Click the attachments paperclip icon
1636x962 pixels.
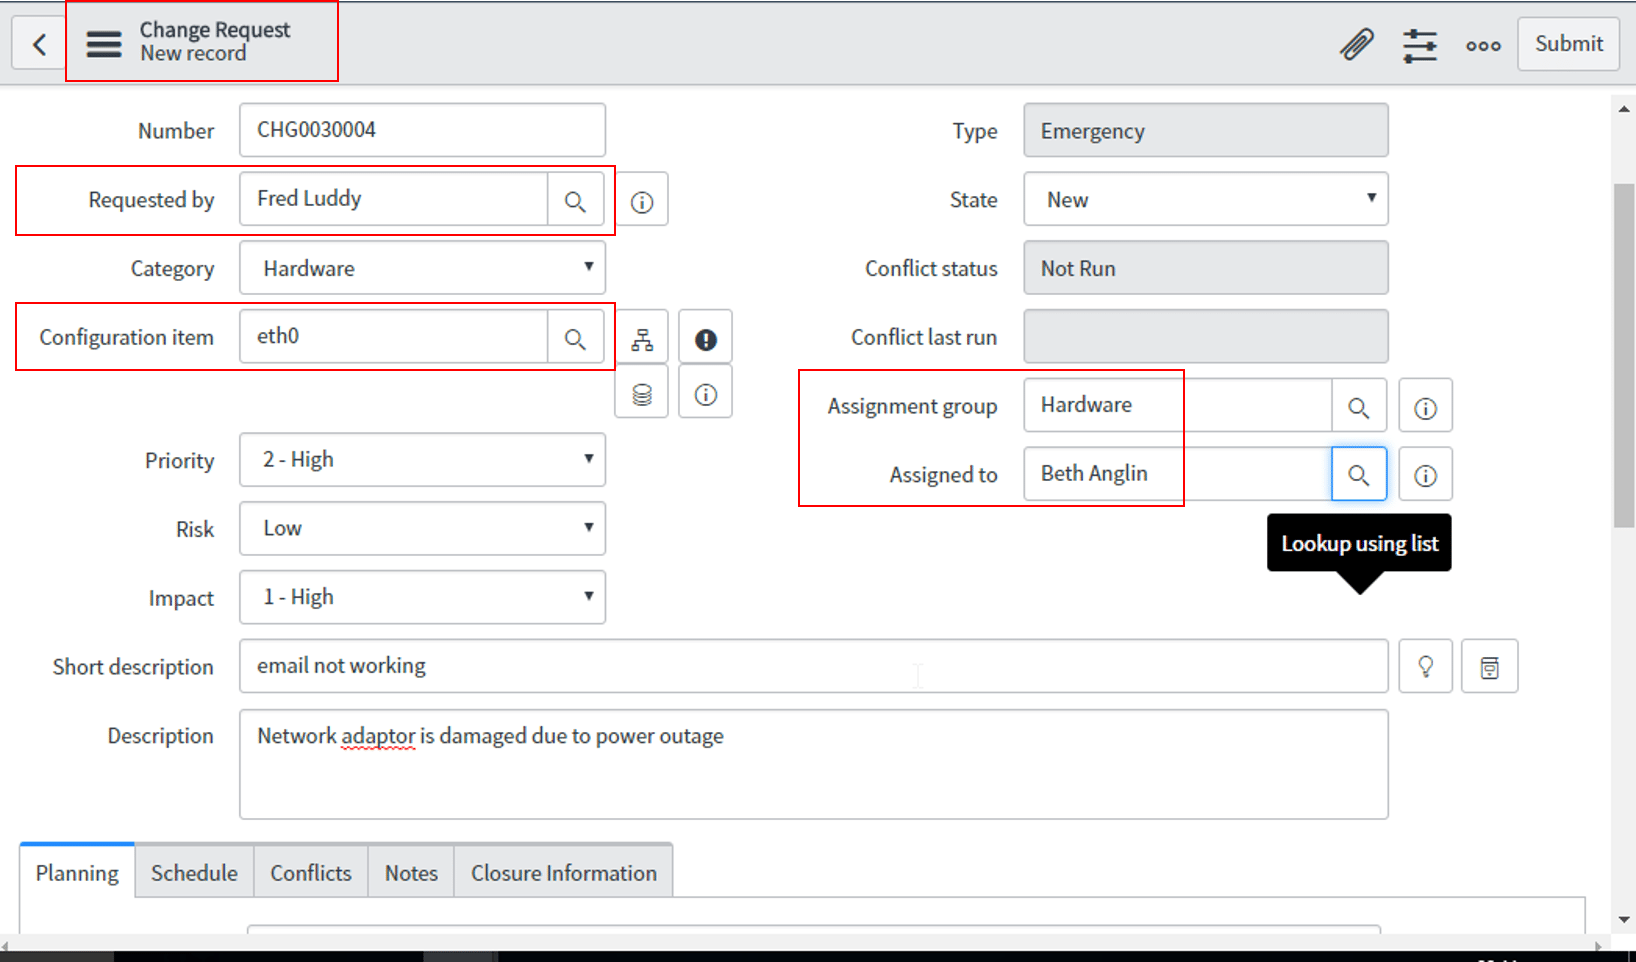pyautogui.click(x=1357, y=45)
